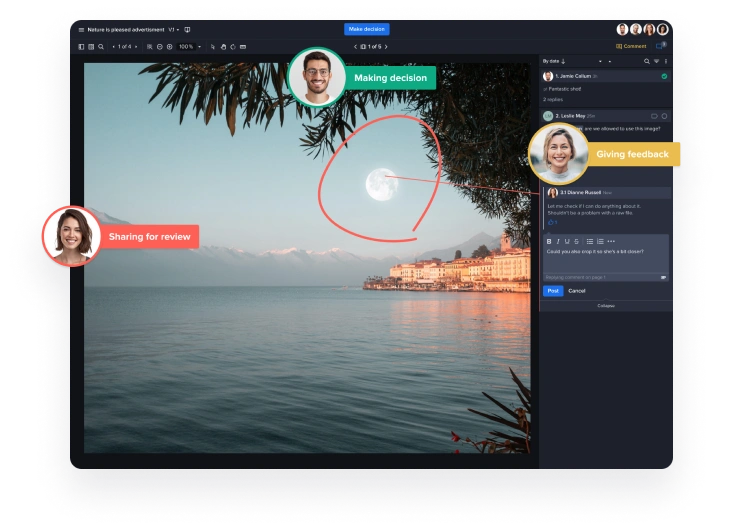The width and height of the screenshot is (730, 529).
Task: Select the arrow pointer tool
Action: 213,47
